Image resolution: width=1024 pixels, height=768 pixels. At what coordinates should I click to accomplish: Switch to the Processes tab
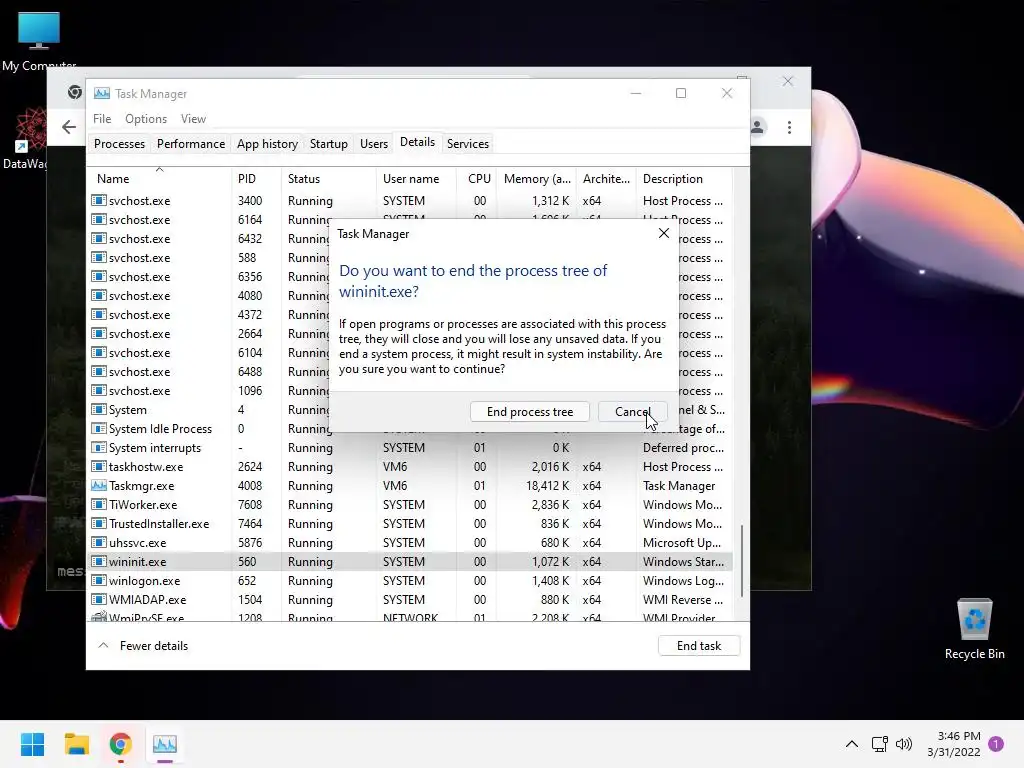120,144
